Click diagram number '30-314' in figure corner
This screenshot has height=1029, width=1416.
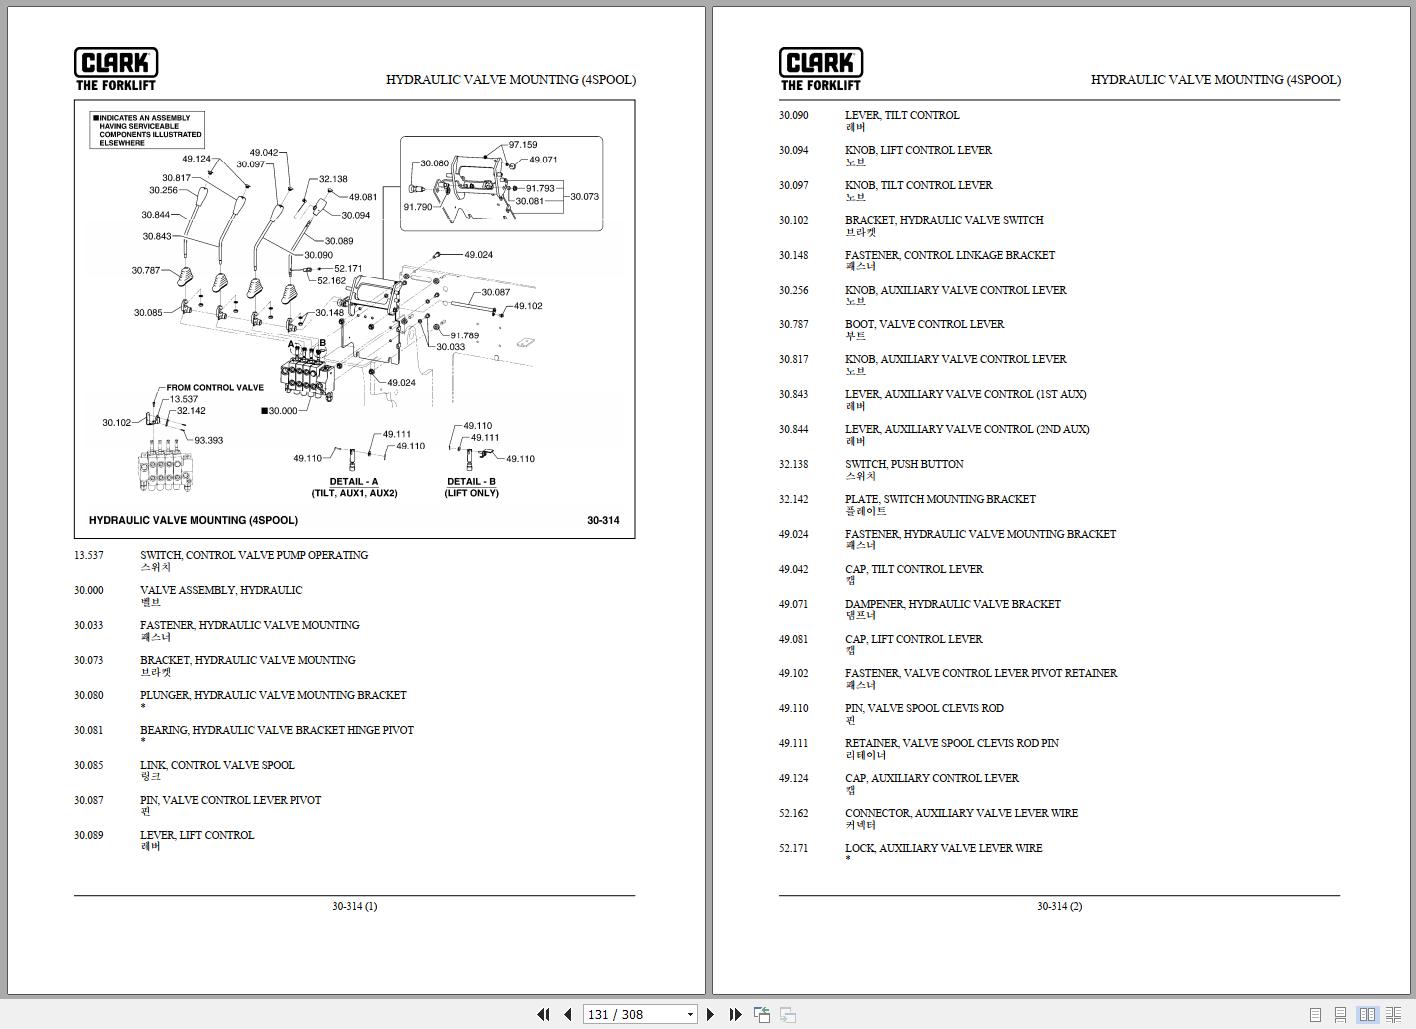click(603, 520)
